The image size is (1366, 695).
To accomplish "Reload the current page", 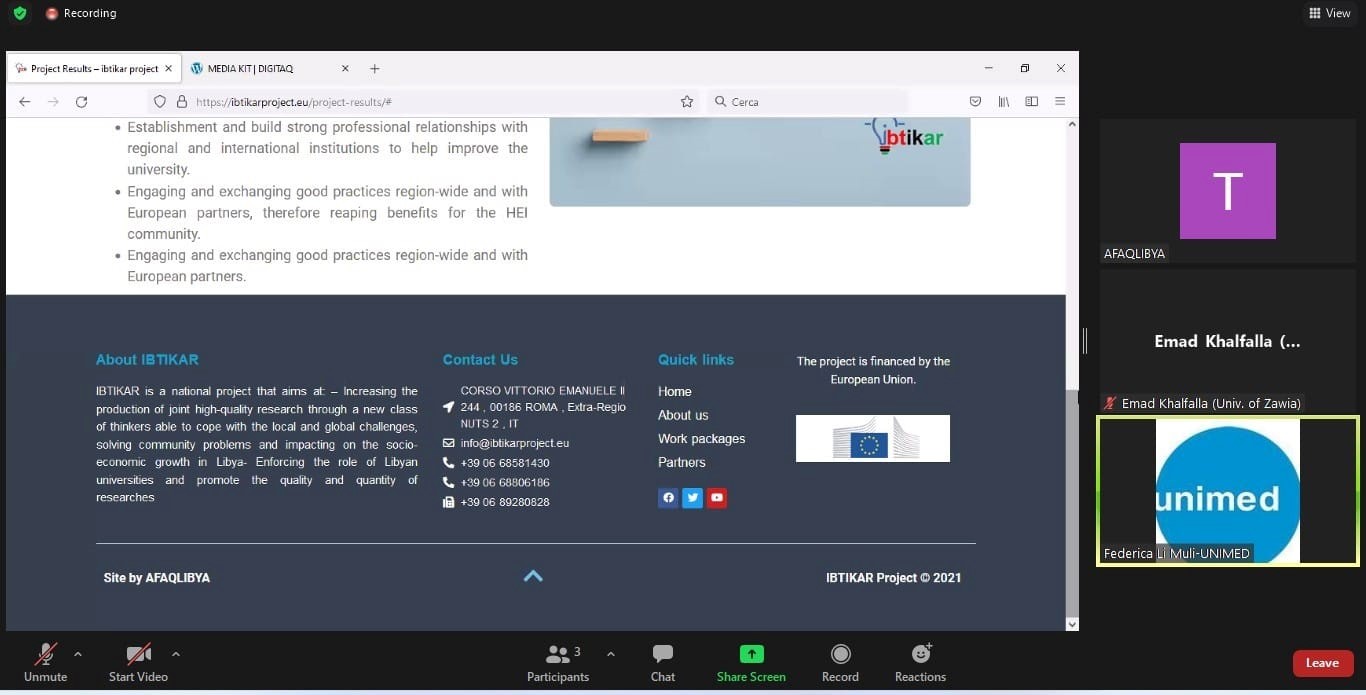I will 82,102.
